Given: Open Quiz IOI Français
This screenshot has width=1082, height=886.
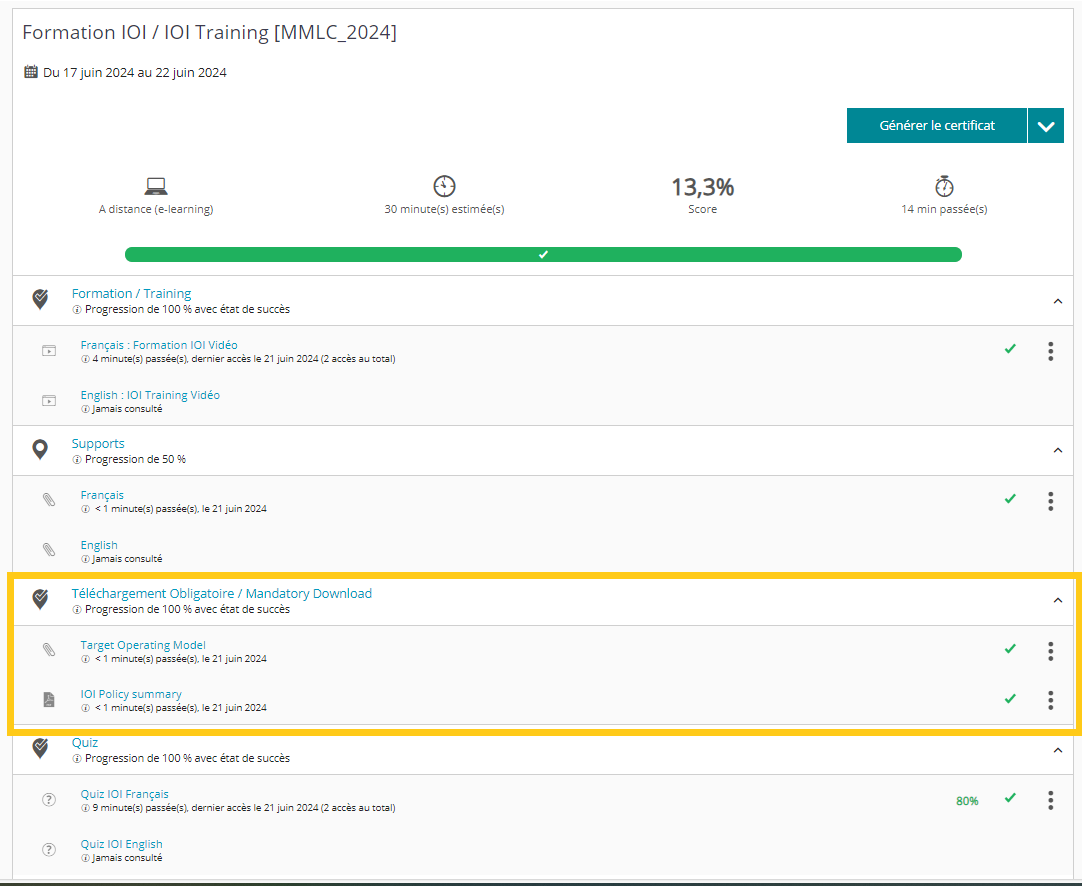Looking at the screenshot, I should (x=124, y=794).
